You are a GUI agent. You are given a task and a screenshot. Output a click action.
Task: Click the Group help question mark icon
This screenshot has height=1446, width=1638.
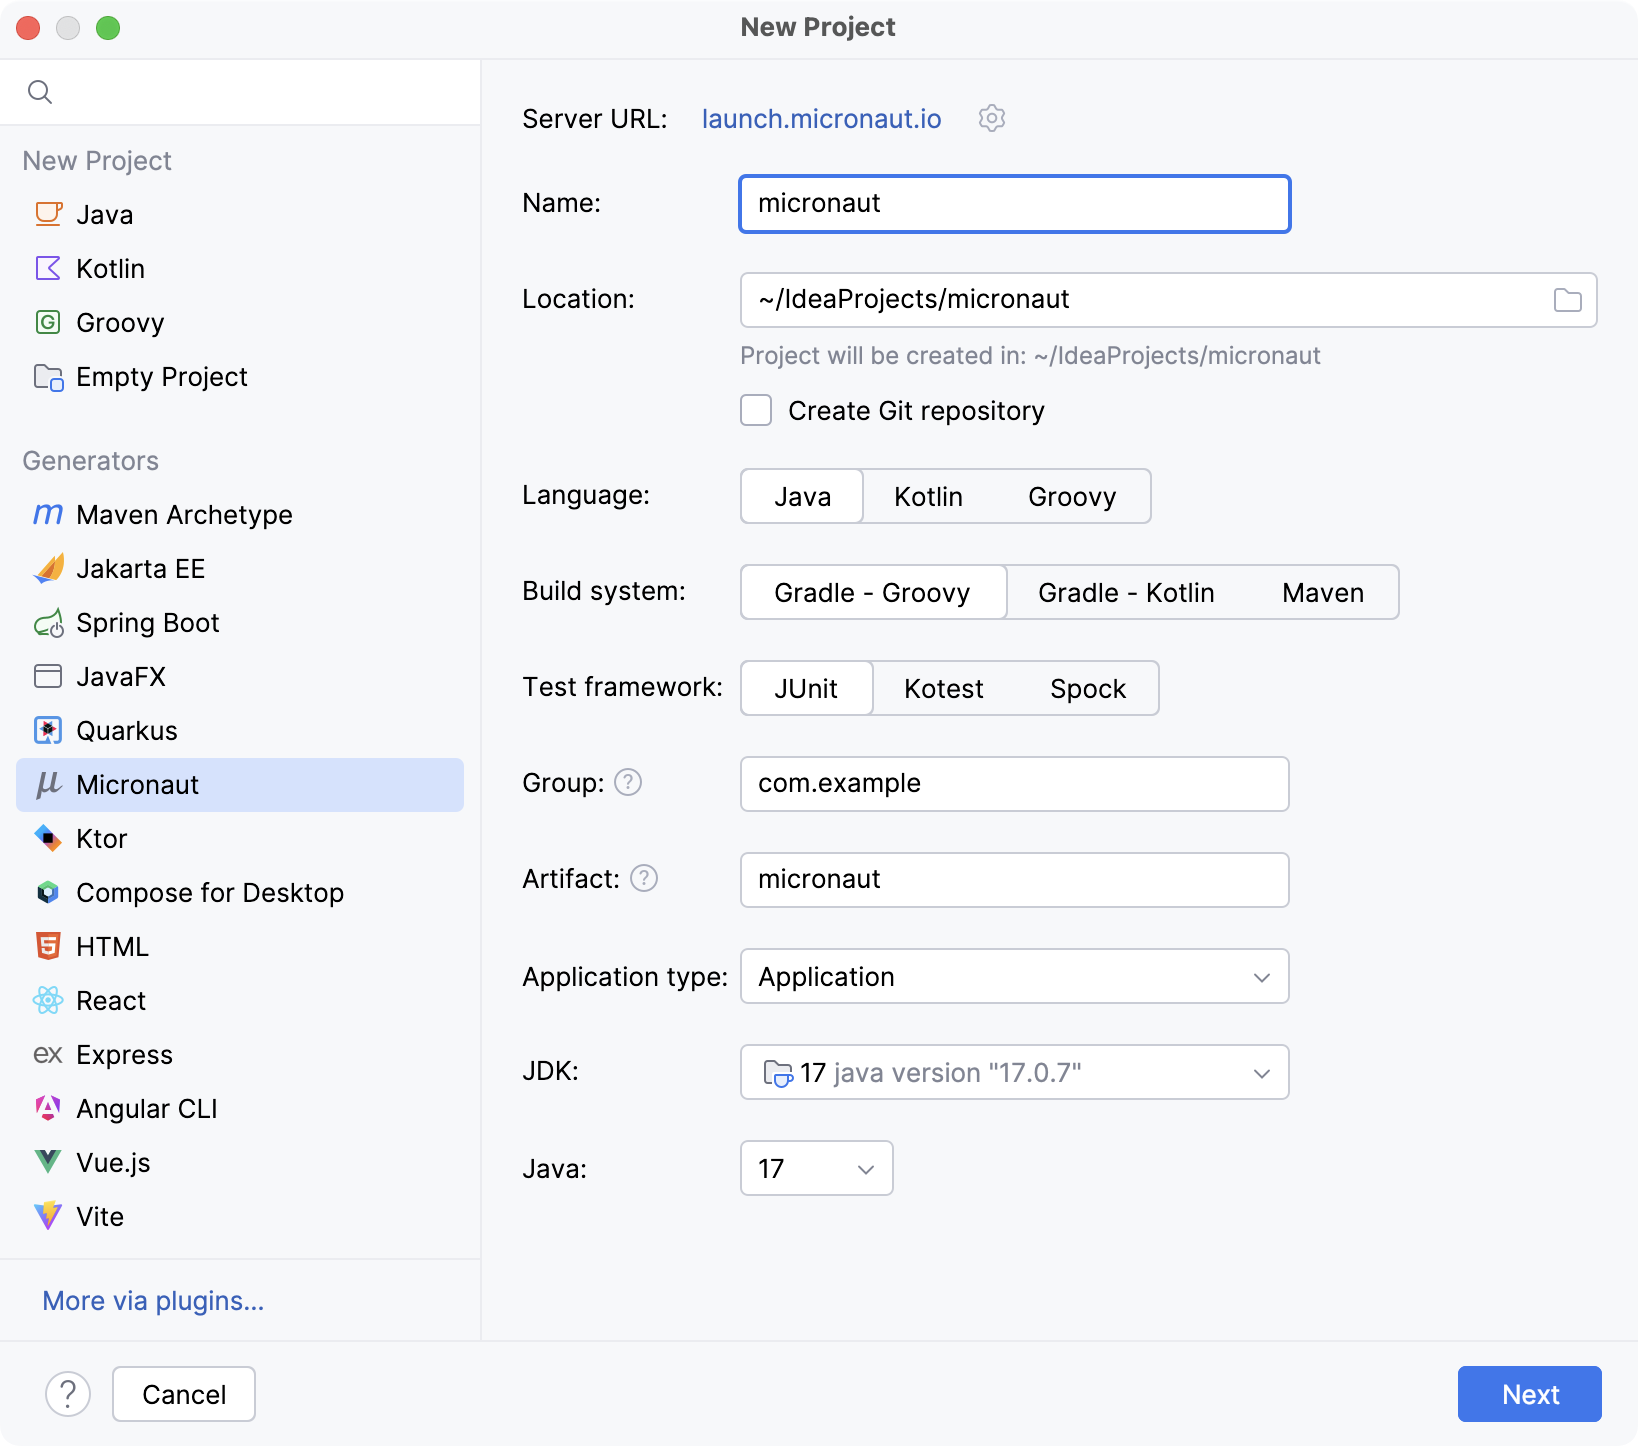click(x=628, y=782)
